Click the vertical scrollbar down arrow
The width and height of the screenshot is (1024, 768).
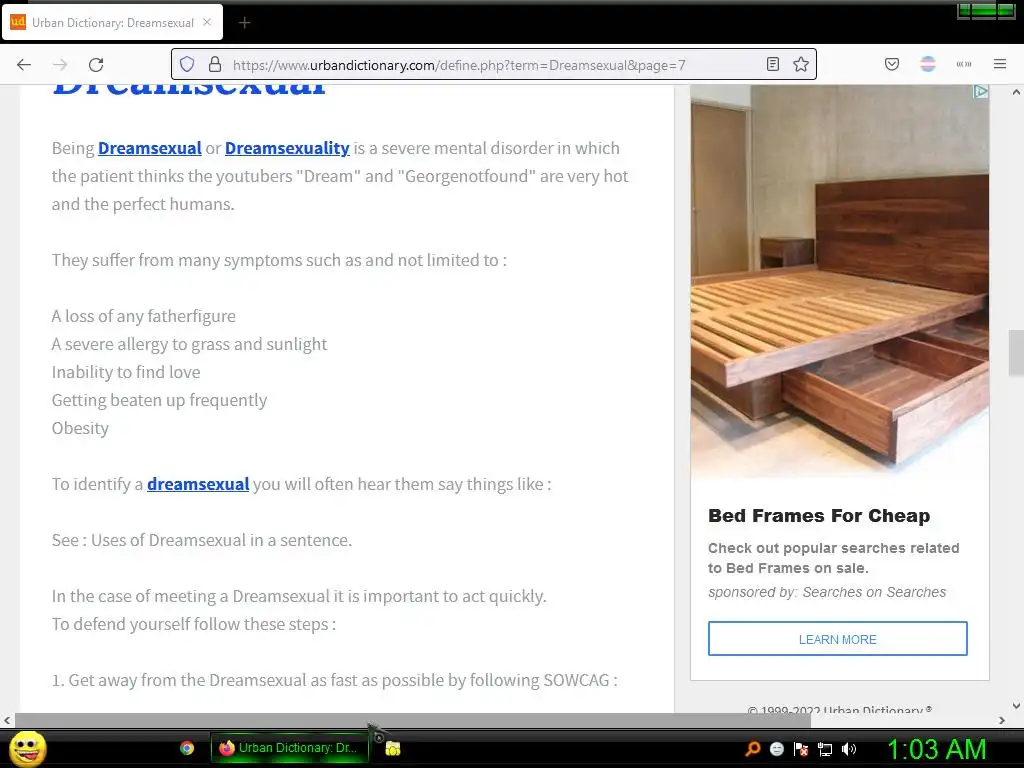point(1016,705)
